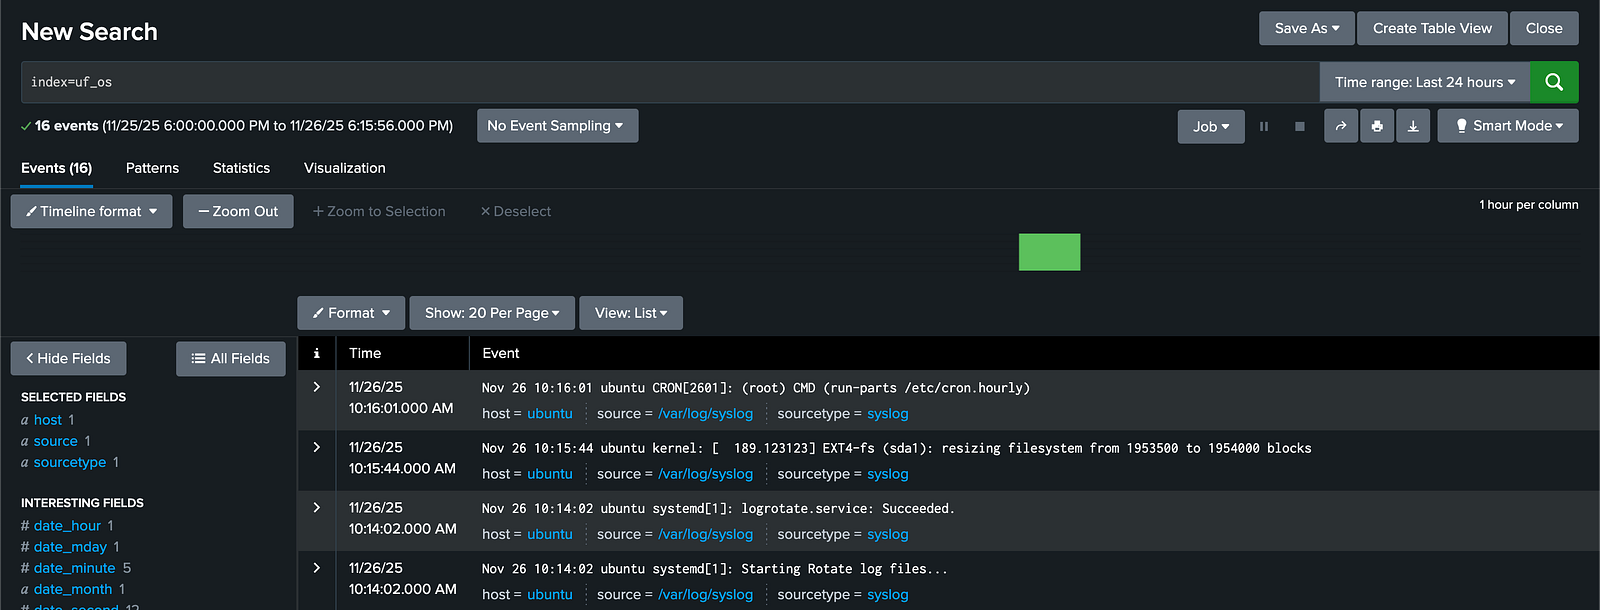Pause the search job
Image resolution: width=1600 pixels, height=610 pixels.
pos(1264,126)
